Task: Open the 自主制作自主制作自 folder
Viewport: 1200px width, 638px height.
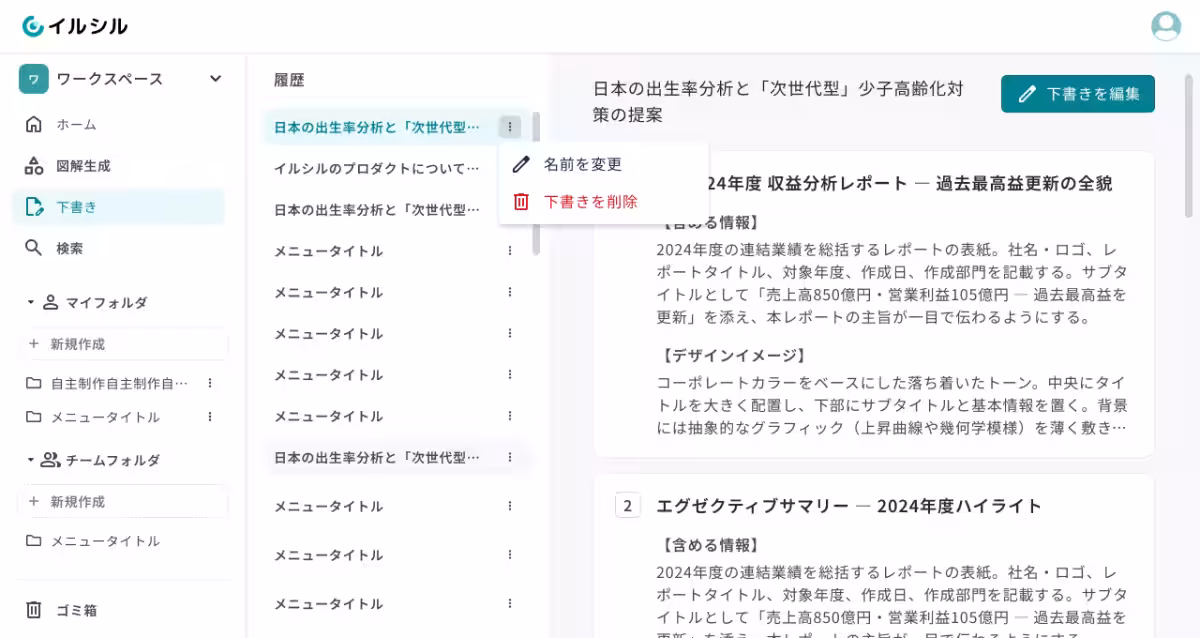Action: (x=108, y=383)
